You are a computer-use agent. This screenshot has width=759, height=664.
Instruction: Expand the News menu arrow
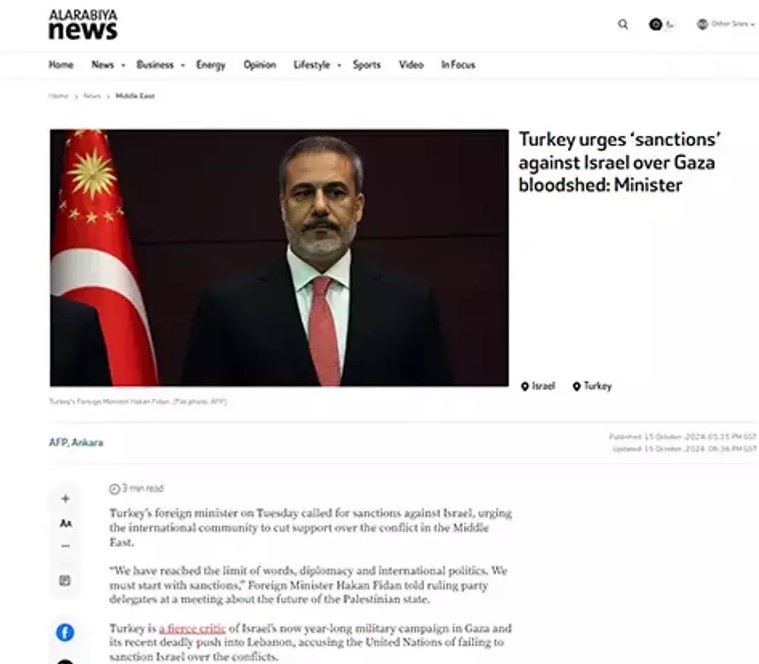tap(123, 65)
